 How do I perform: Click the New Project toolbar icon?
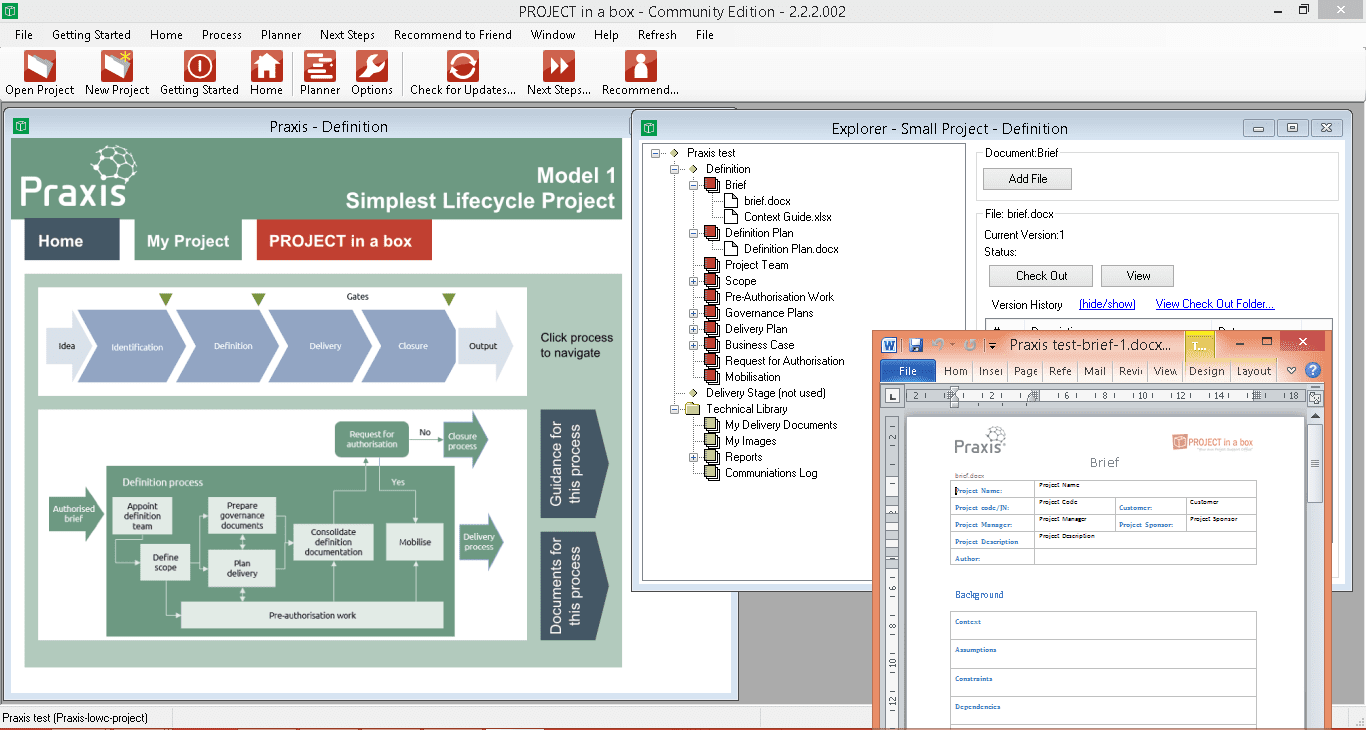click(x=117, y=66)
